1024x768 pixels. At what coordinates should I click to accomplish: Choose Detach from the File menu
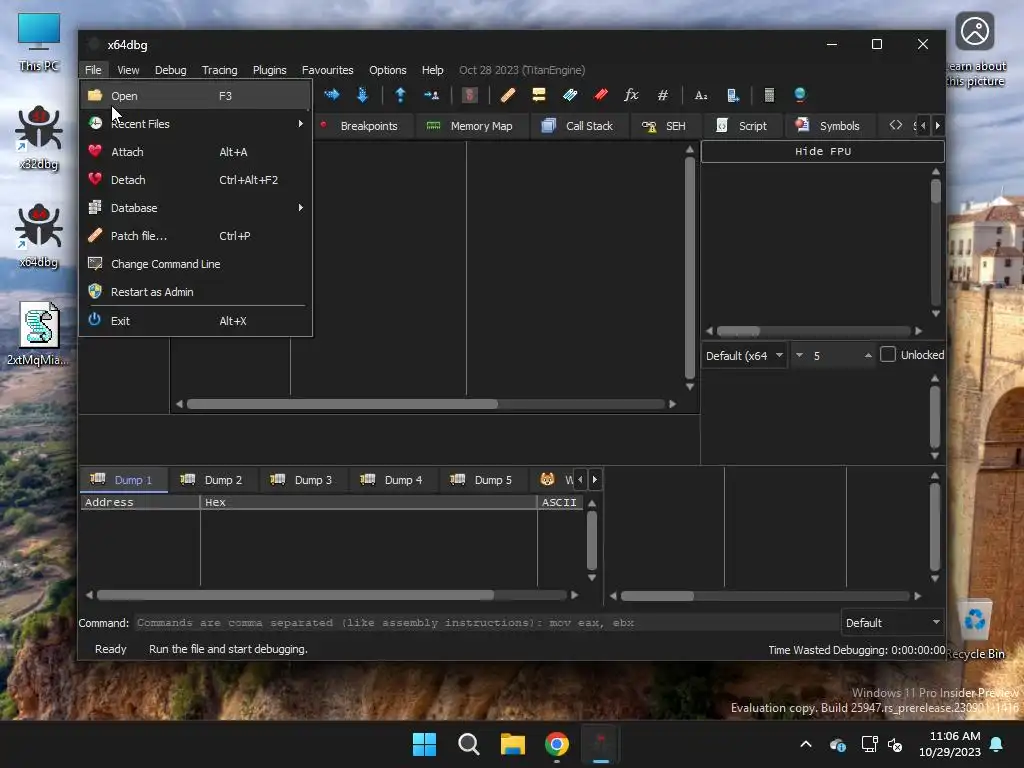point(195,180)
